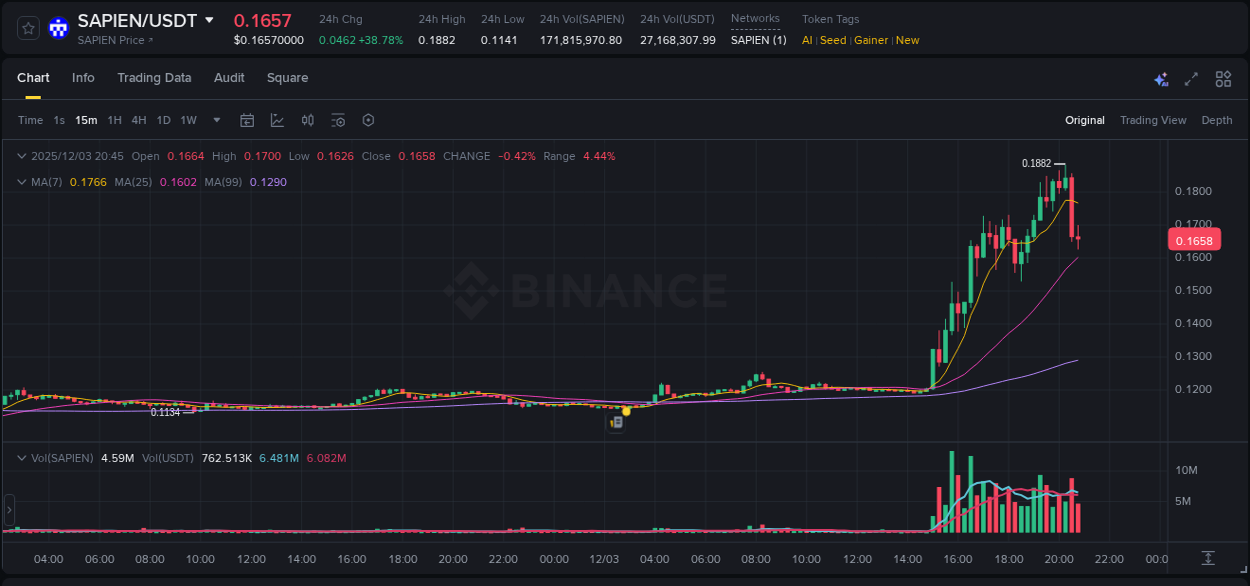Screen dimensions: 1250x586
Task: Toggle the favorite star for SAPIEN/USDT
Action: click(28, 28)
